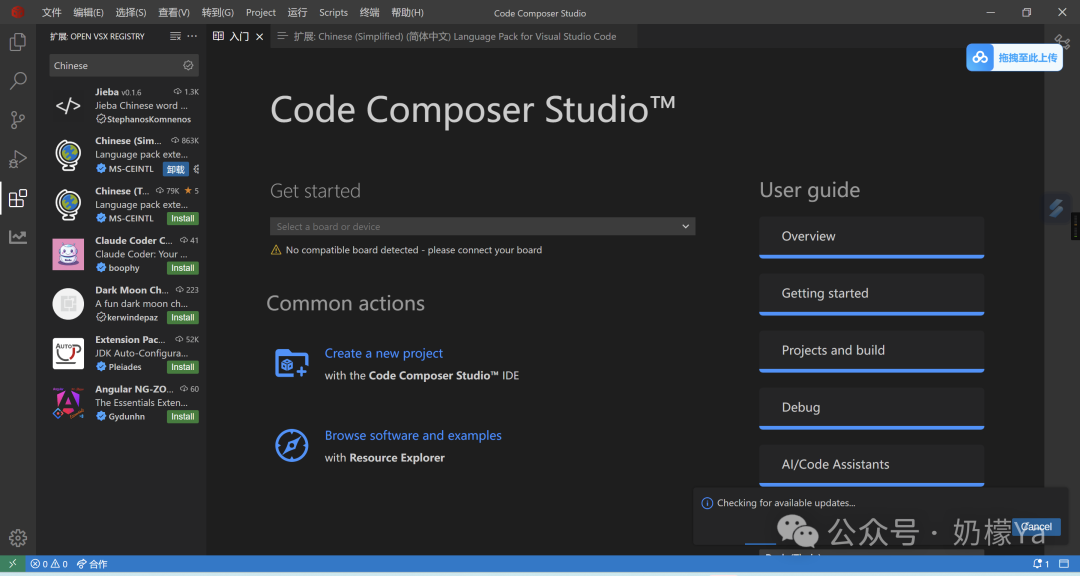Open Projects and build user guide

871,351
